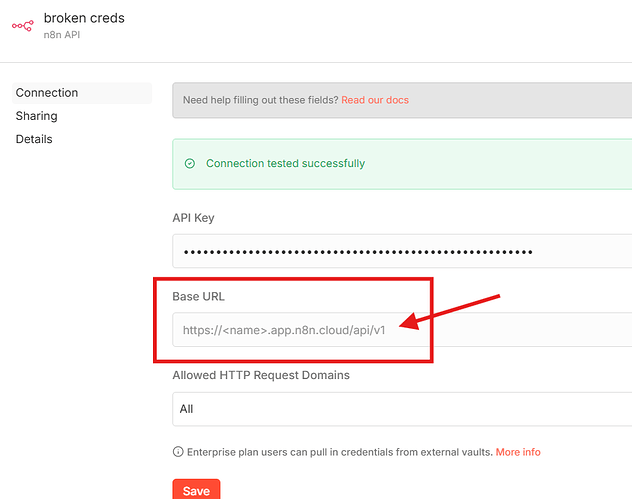Viewport: 632px width, 499px height.
Task: Click the "Connection tested successfully" message
Action: click(x=285, y=164)
